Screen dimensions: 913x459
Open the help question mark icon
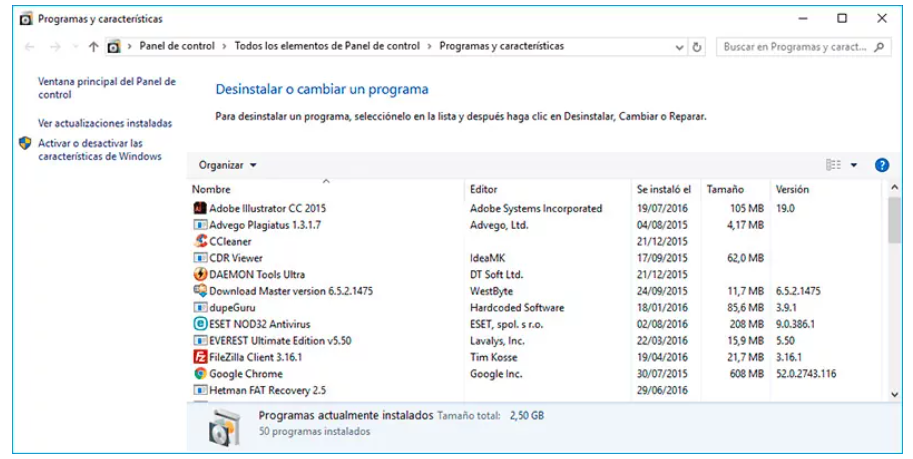(x=882, y=165)
